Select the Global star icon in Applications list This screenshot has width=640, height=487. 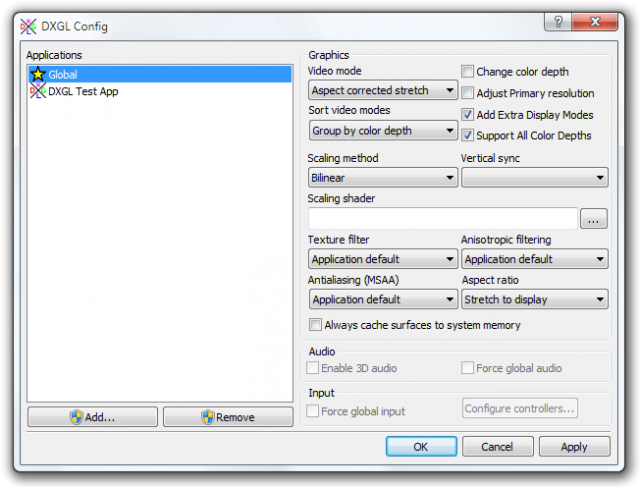[38, 74]
